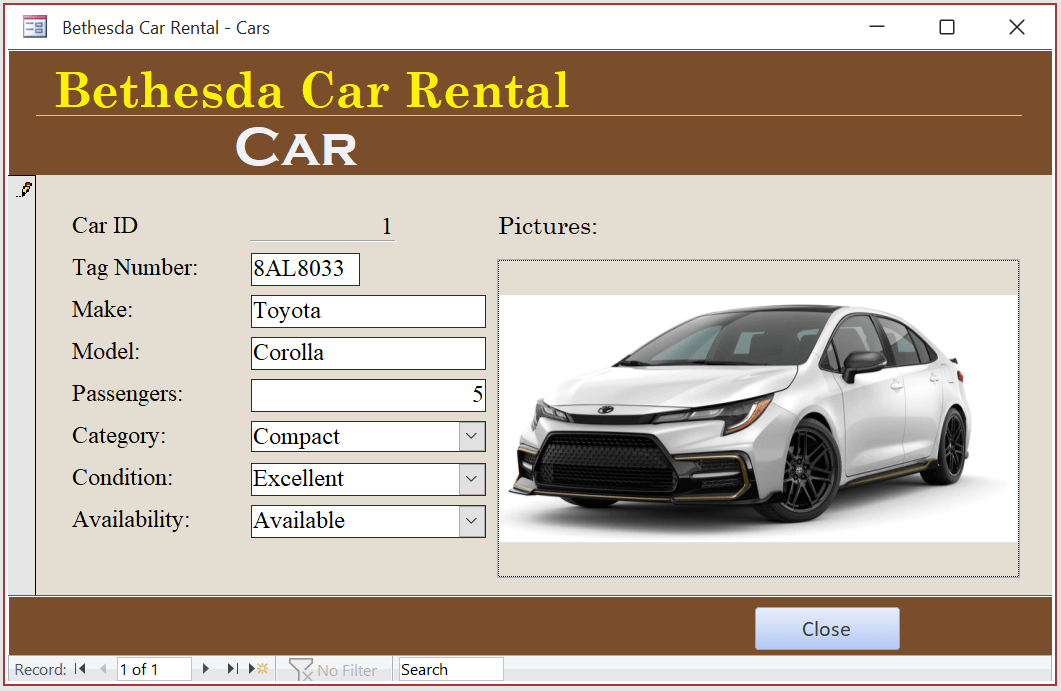Select the record counter showing 1 of 1
The width and height of the screenshot is (1061, 691).
point(154,669)
